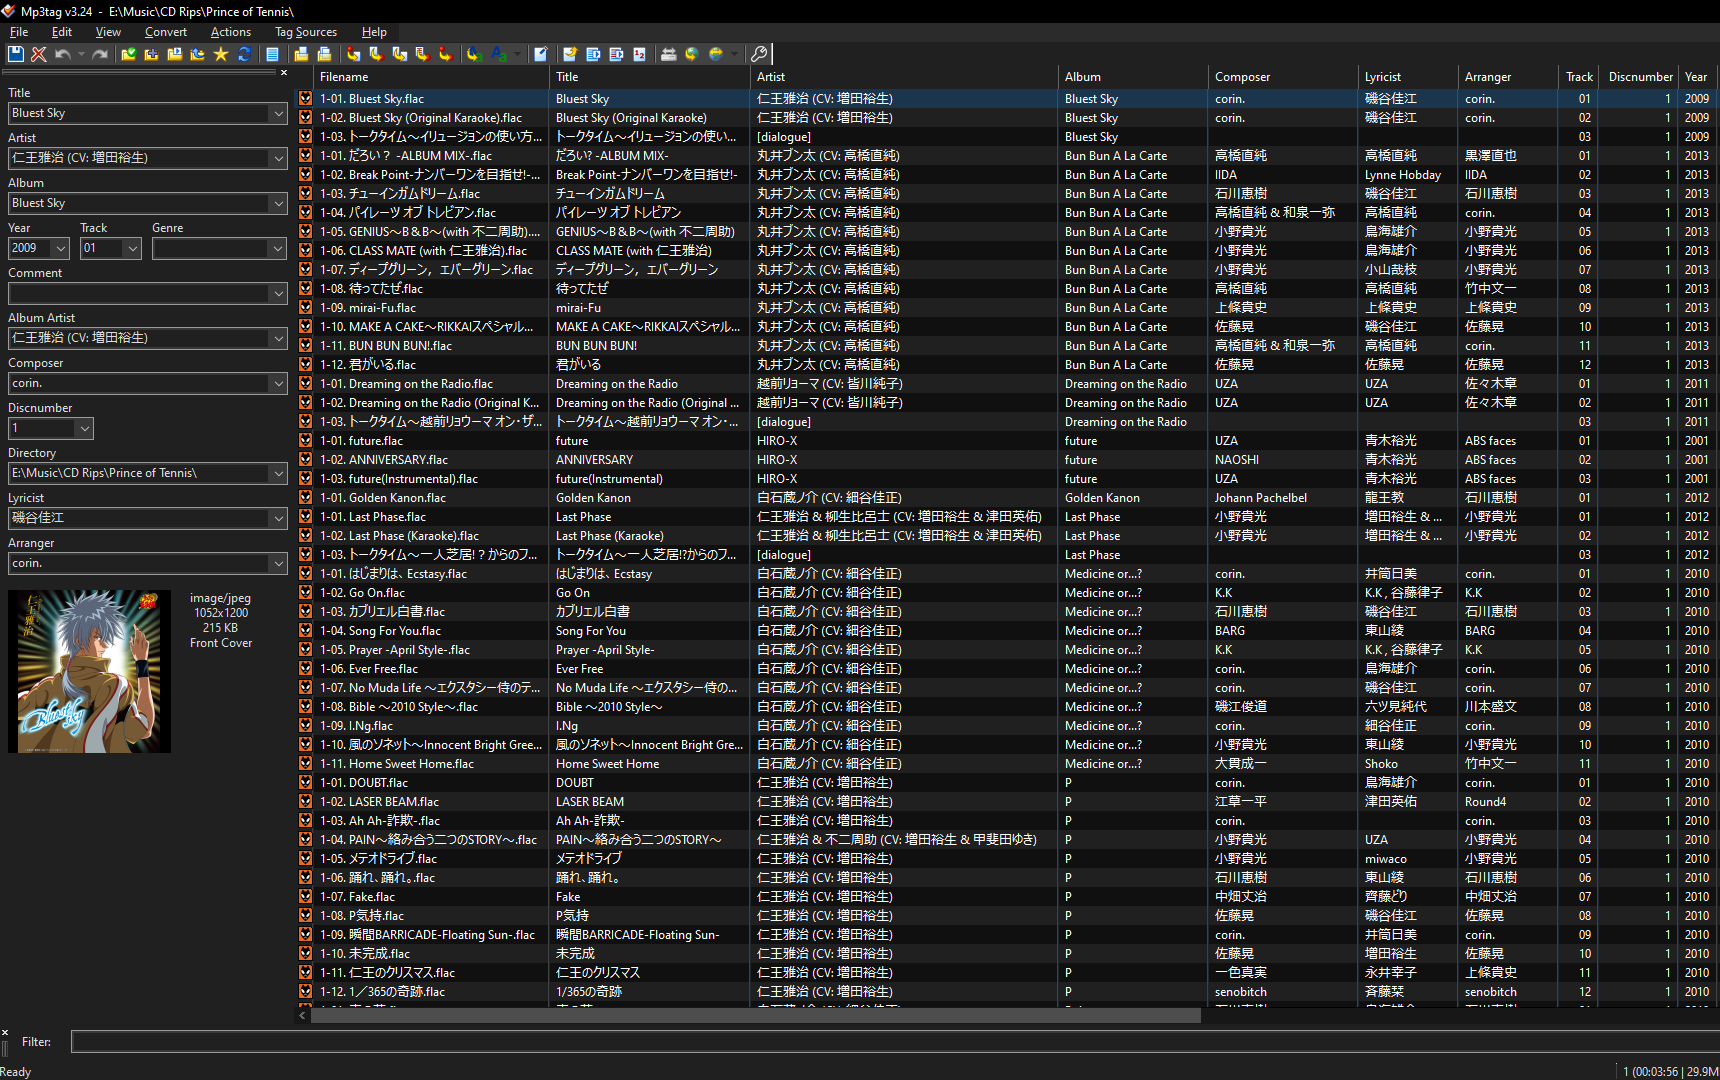Click the change directory folder icon

(x=129, y=54)
